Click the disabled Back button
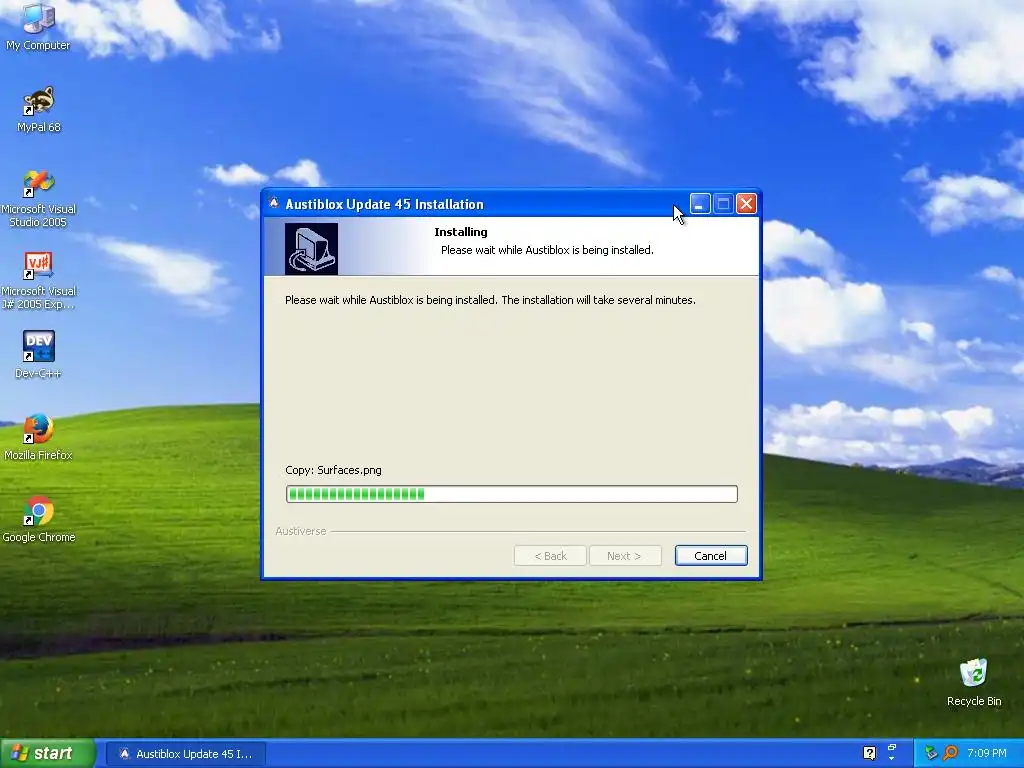 (550, 556)
